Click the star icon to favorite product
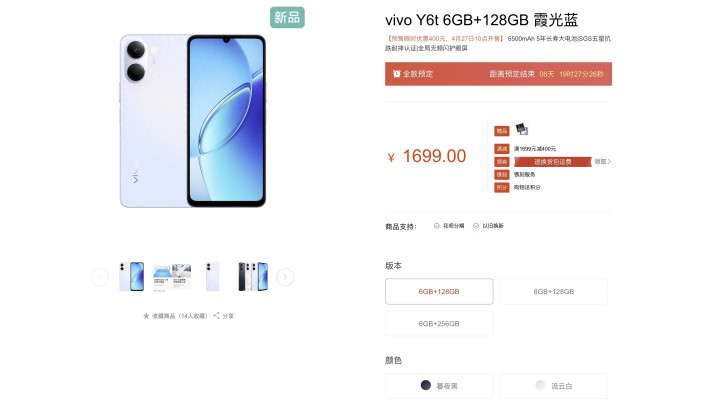The height and width of the screenshot is (404, 719). click(146, 316)
